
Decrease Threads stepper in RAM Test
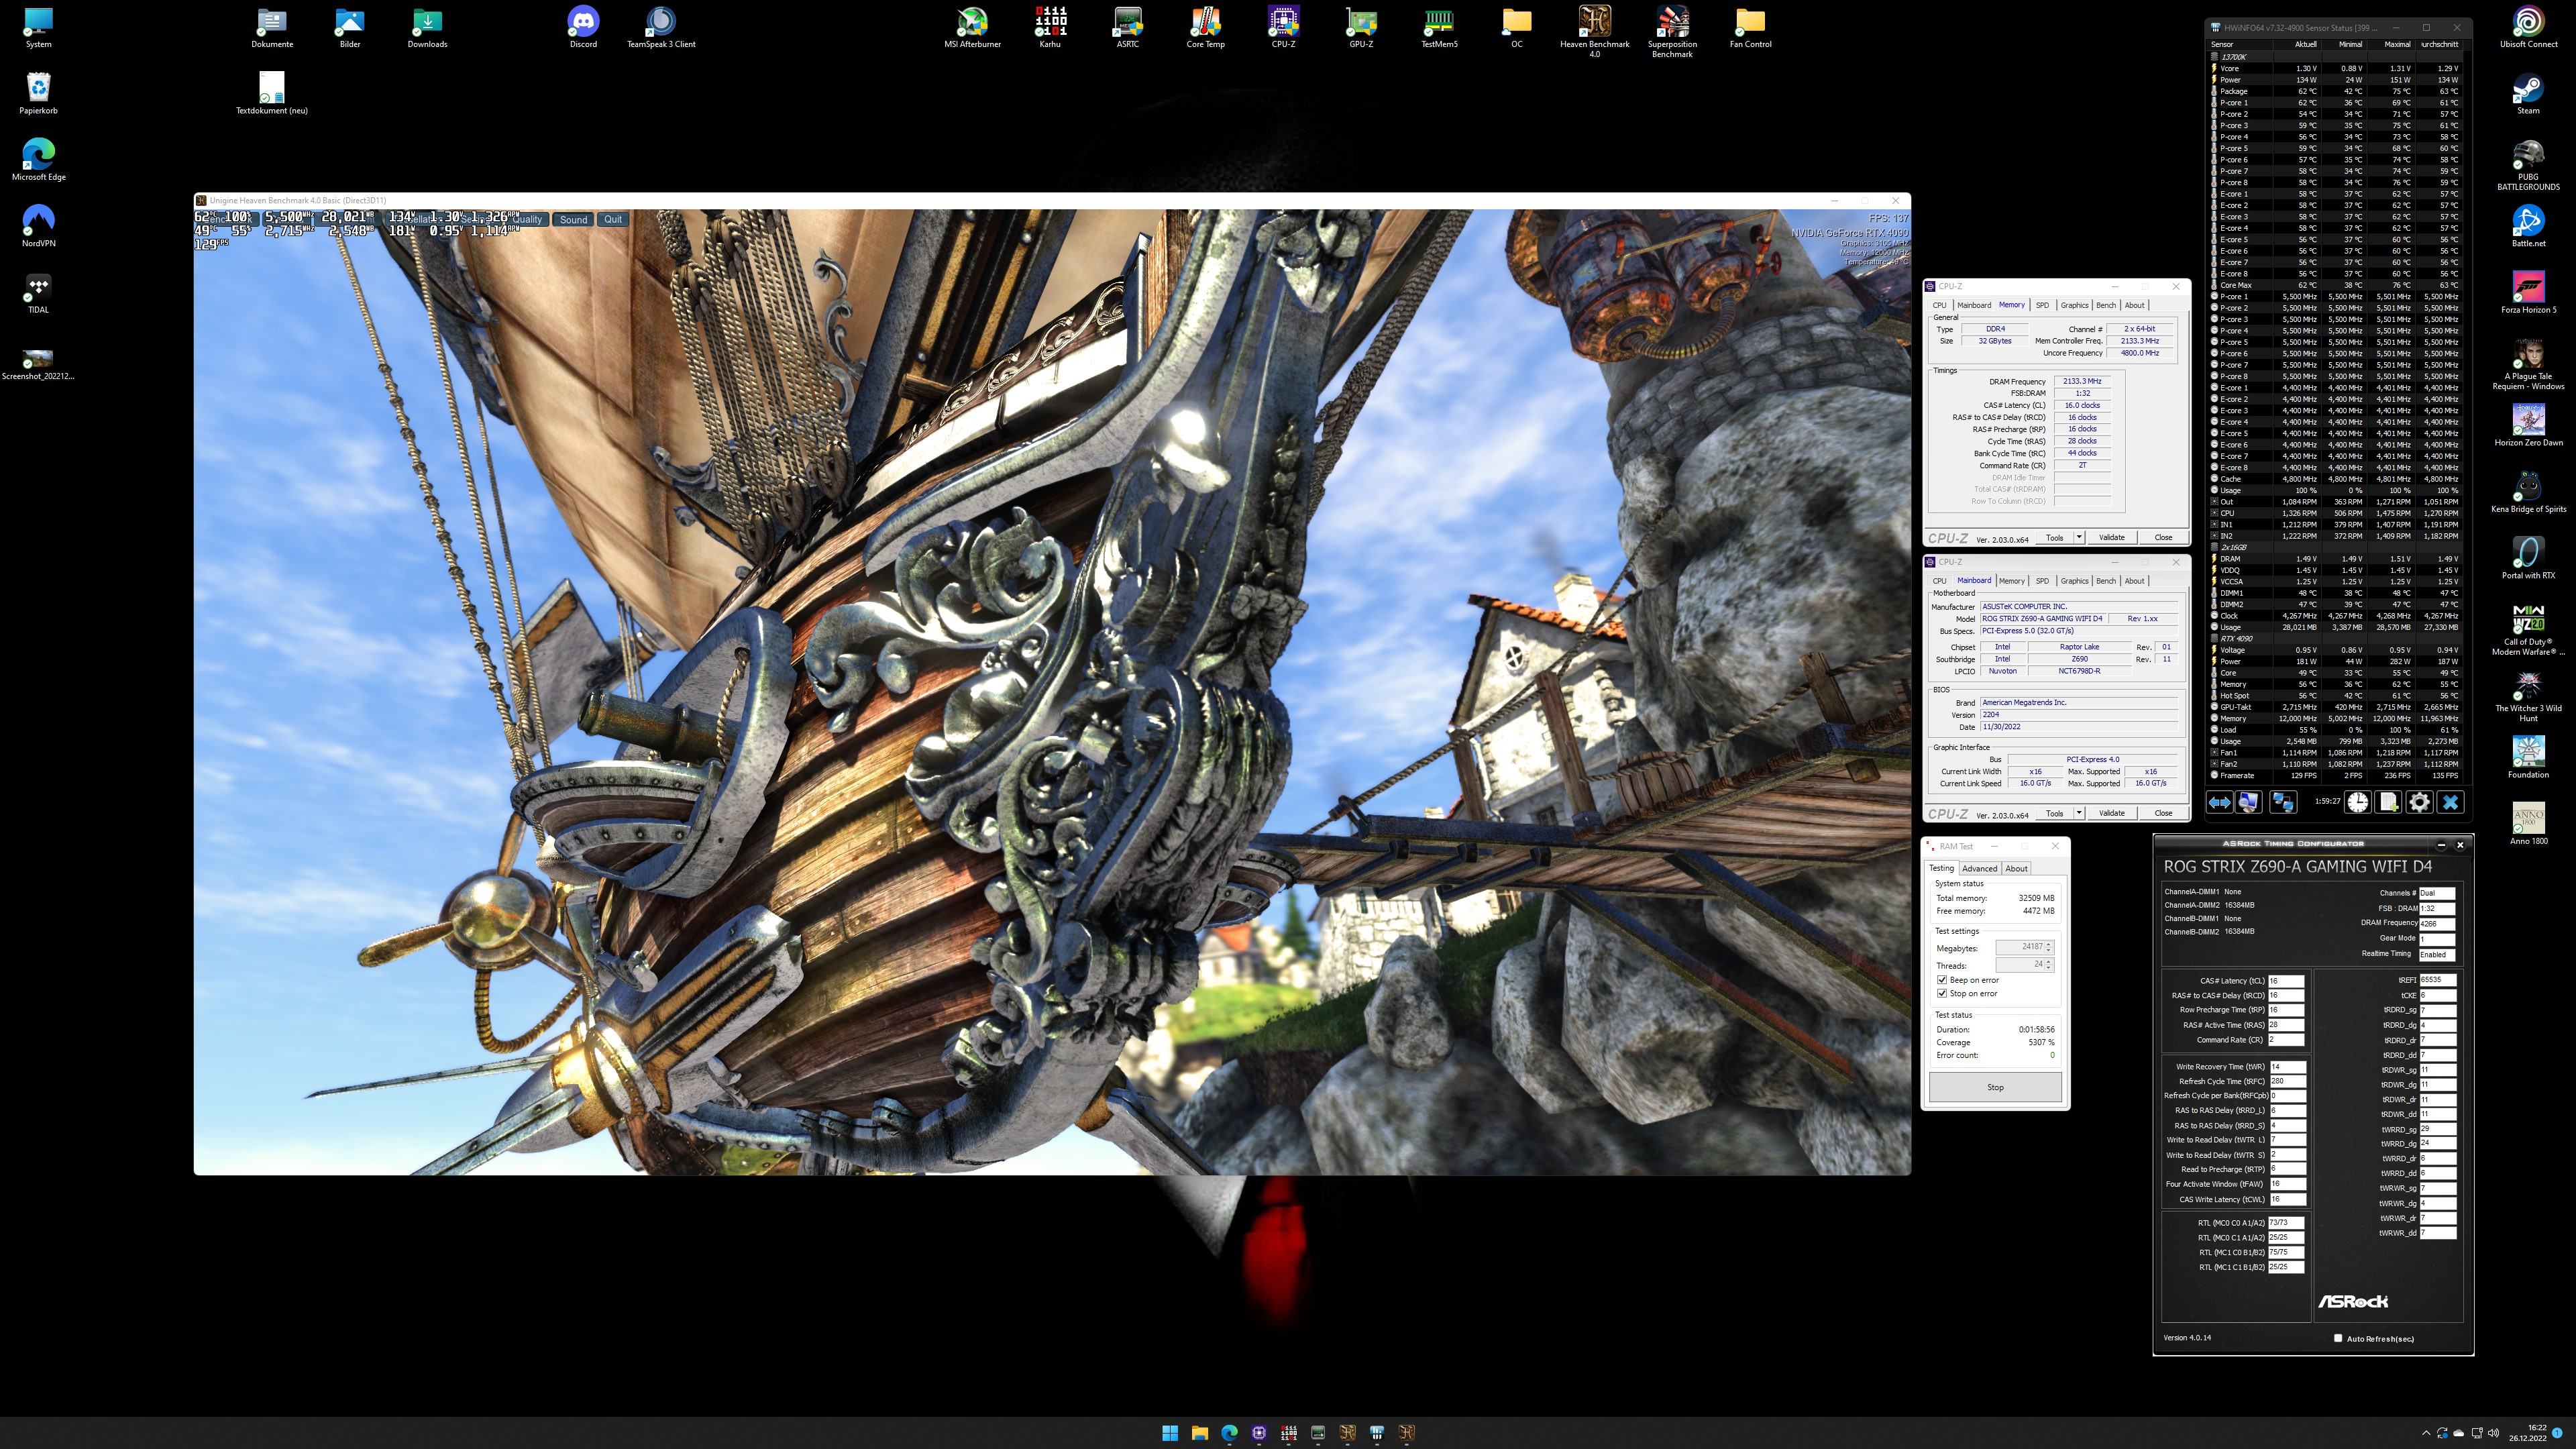pyautogui.click(x=2049, y=968)
